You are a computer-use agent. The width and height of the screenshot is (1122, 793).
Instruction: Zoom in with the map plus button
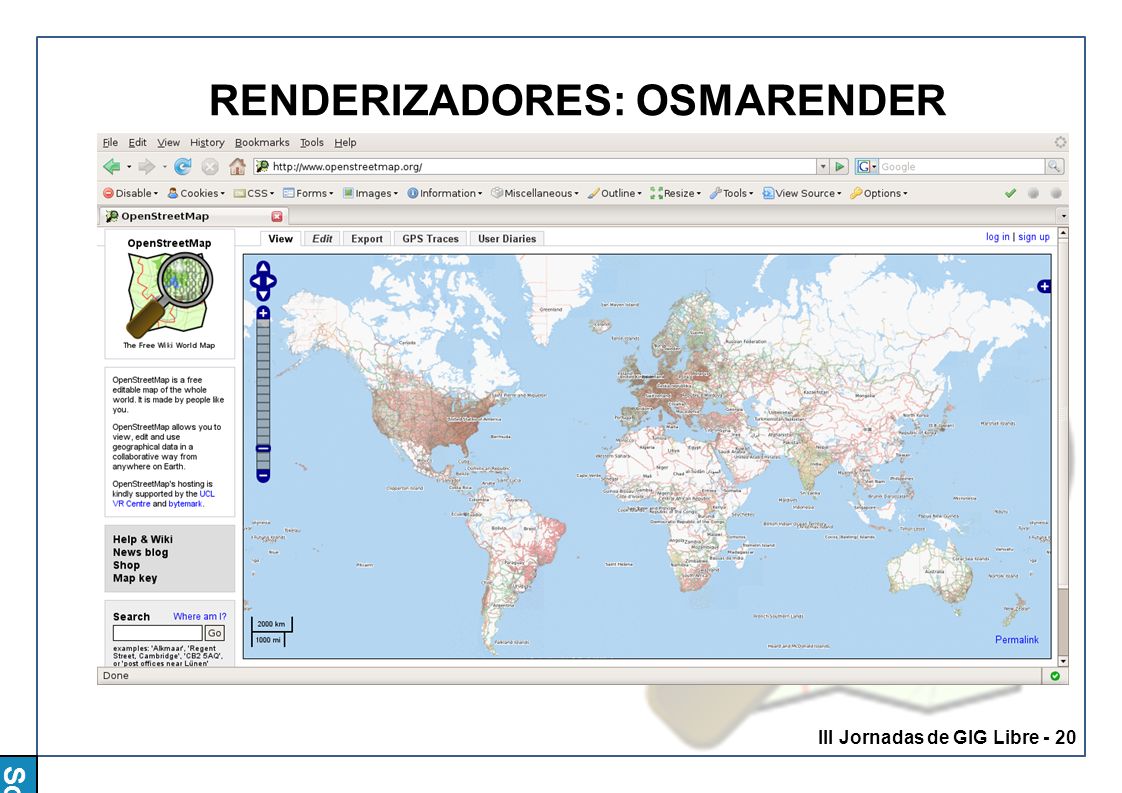tap(263, 313)
